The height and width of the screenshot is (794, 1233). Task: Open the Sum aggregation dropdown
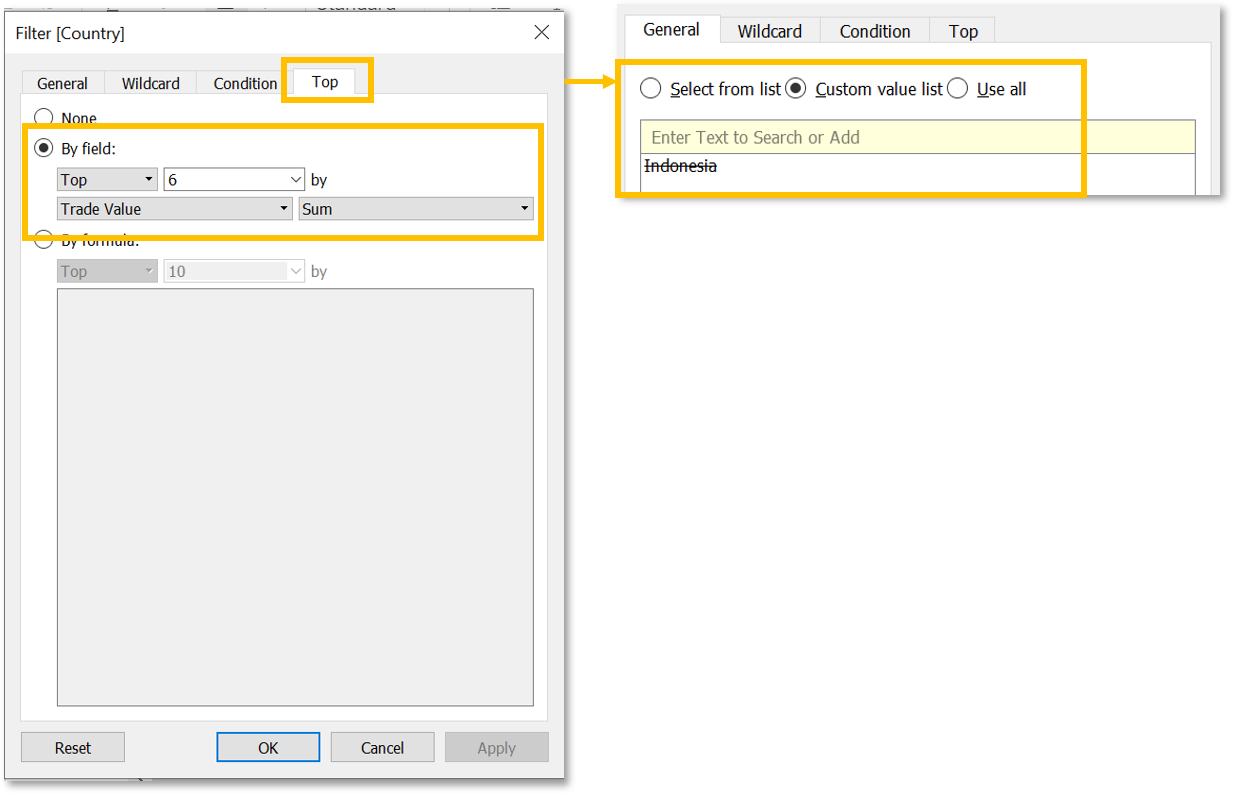click(x=416, y=209)
